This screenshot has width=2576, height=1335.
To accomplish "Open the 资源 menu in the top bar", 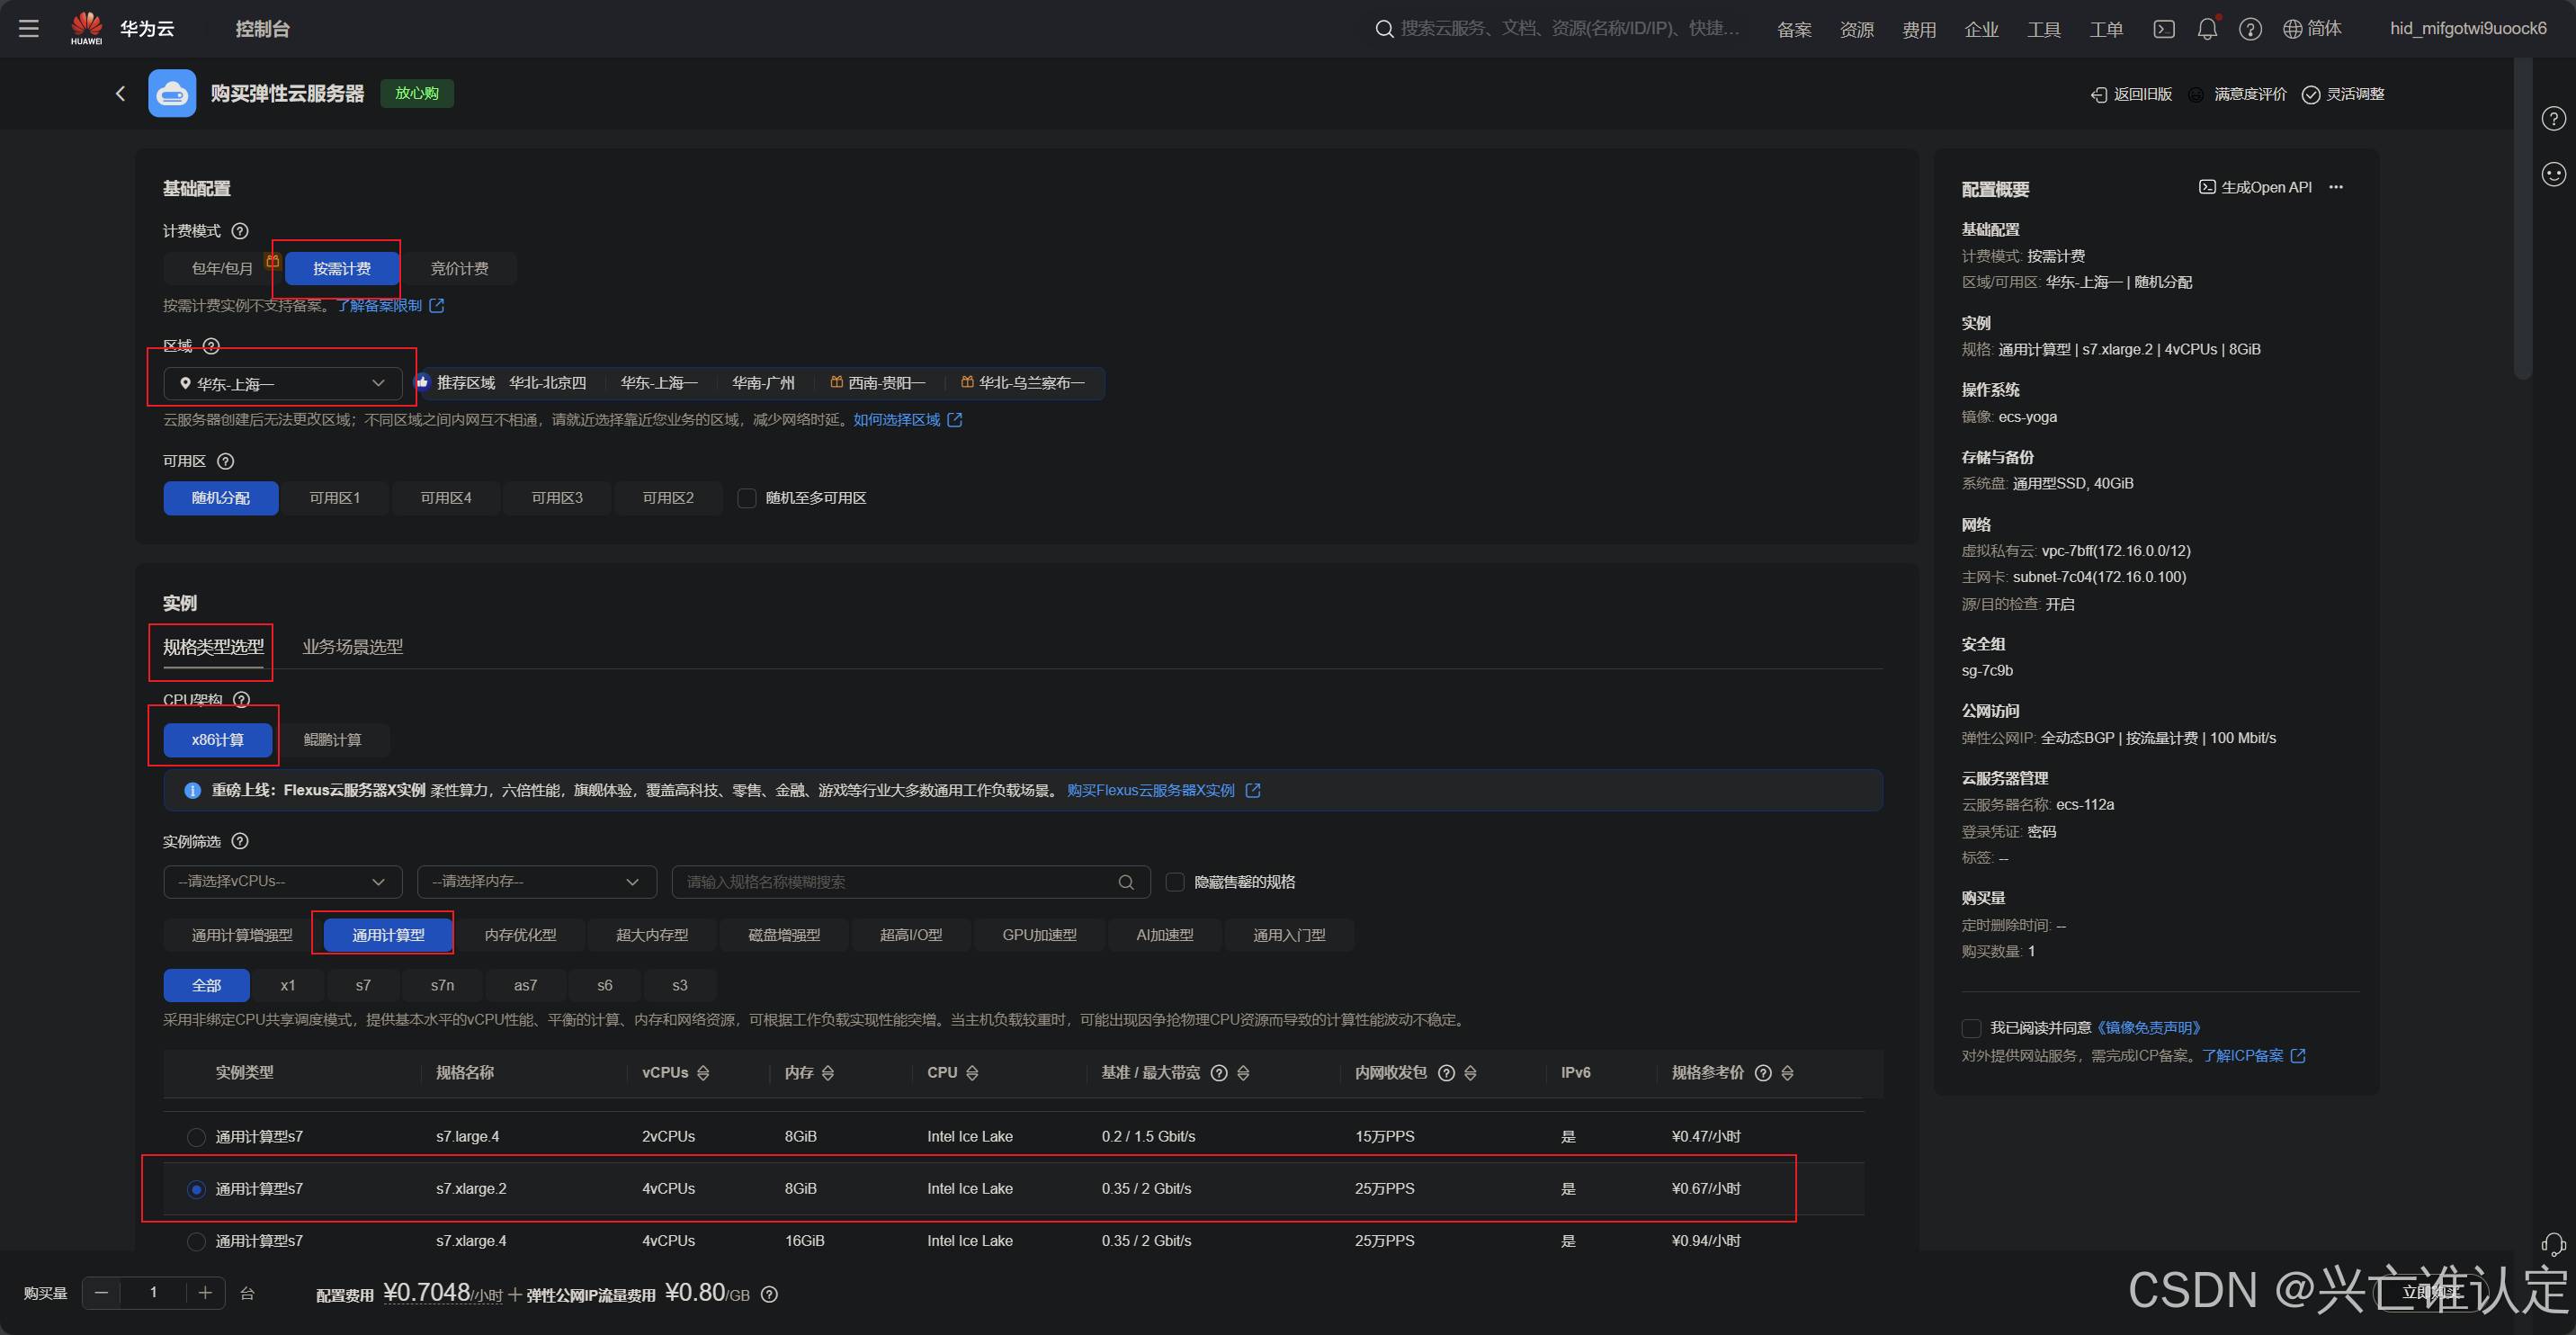I will pyautogui.click(x=1857, y=29).
